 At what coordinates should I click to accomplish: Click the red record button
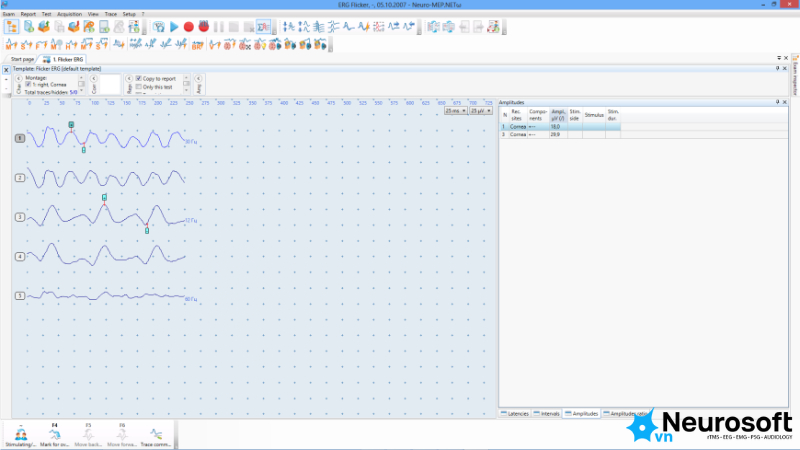[x=189, y=27]
